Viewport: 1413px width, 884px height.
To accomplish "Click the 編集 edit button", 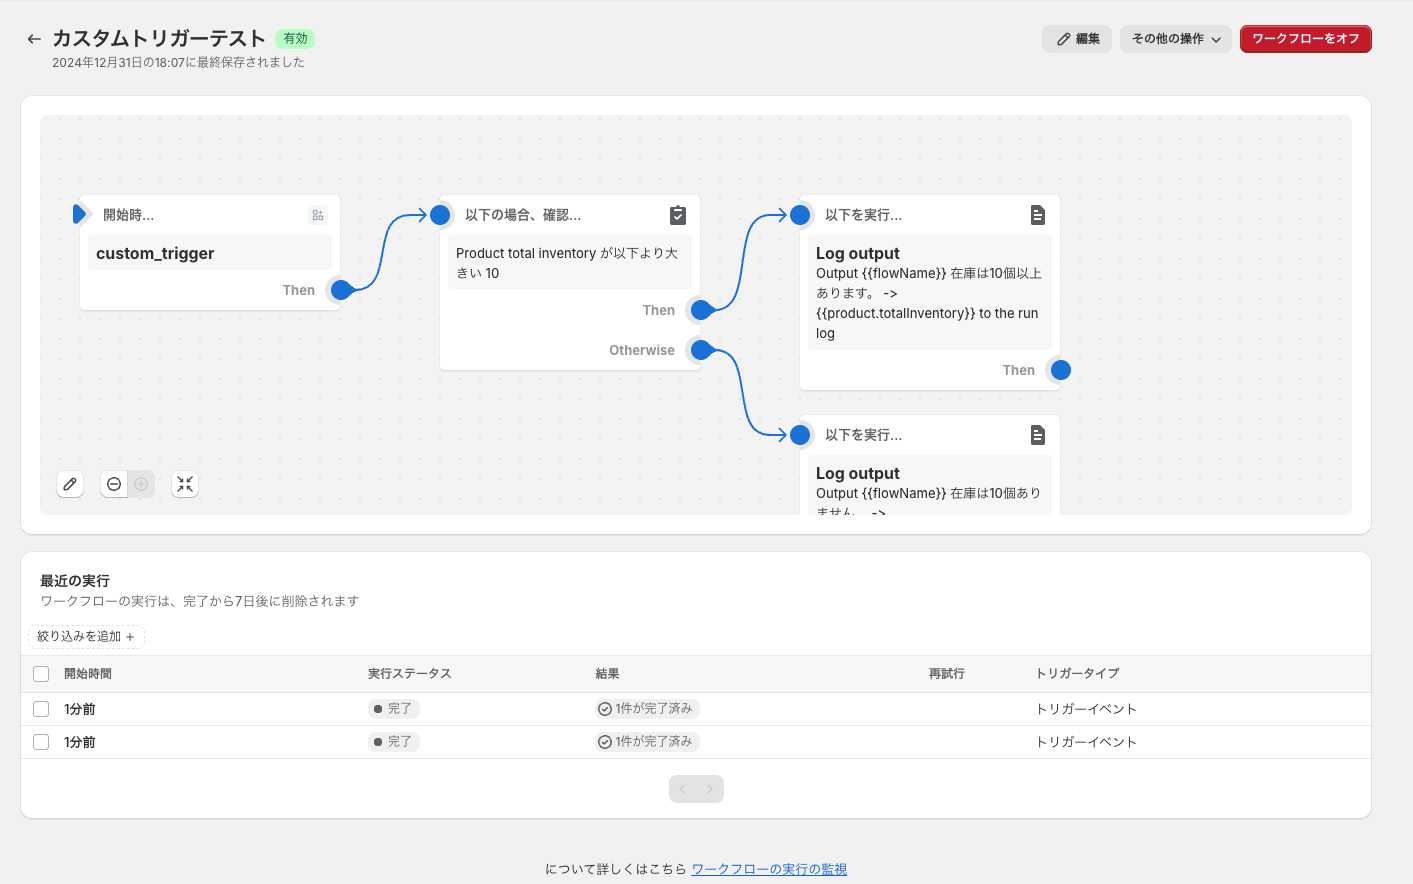I will click(x=1077, y=39).
